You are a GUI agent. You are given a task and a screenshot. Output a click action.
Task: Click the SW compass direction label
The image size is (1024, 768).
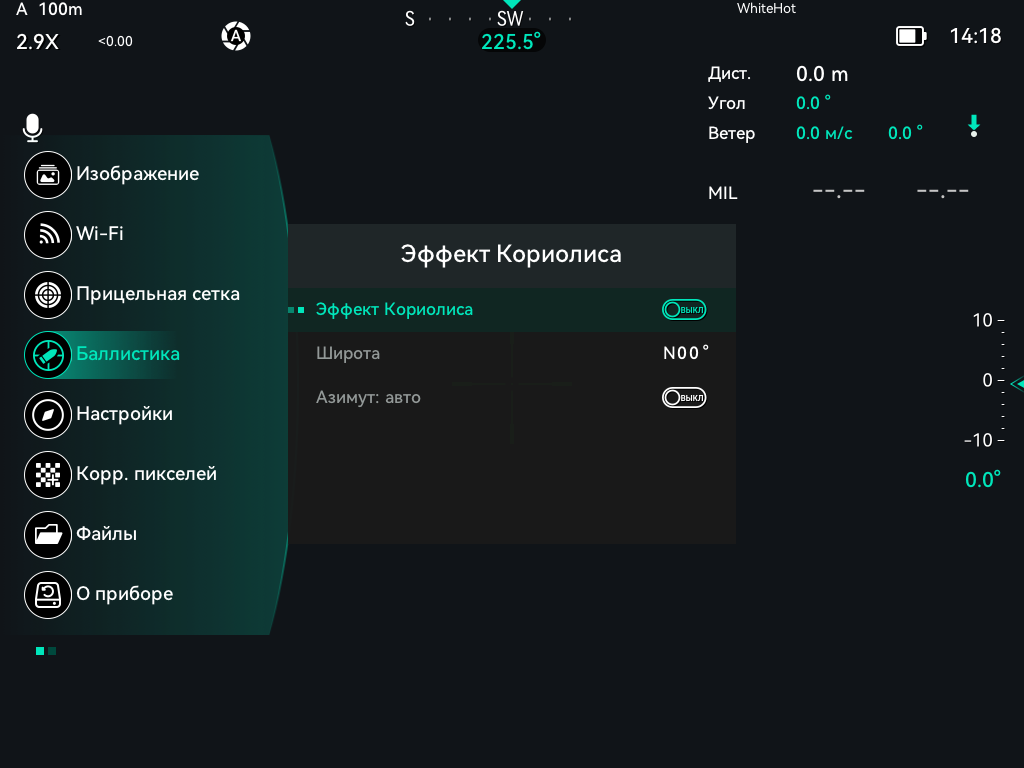[x=510, y=18]
